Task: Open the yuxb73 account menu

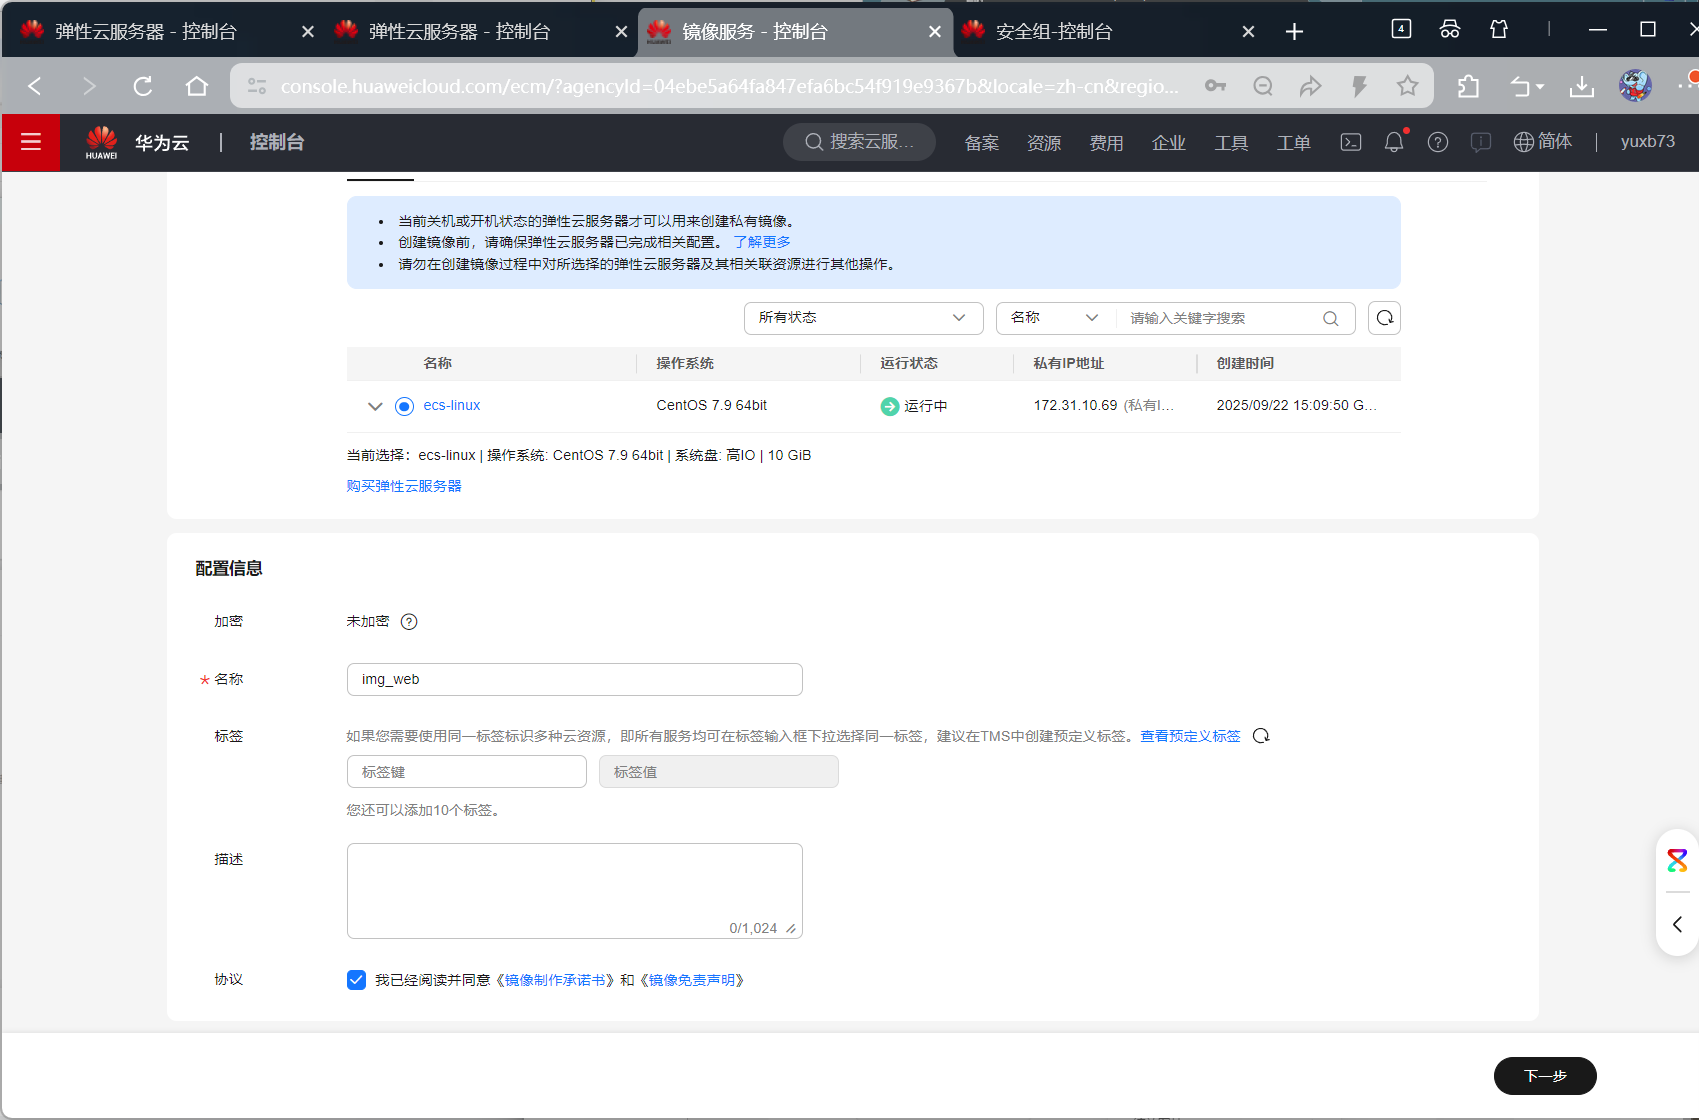Action: (x=1647, y=142)
